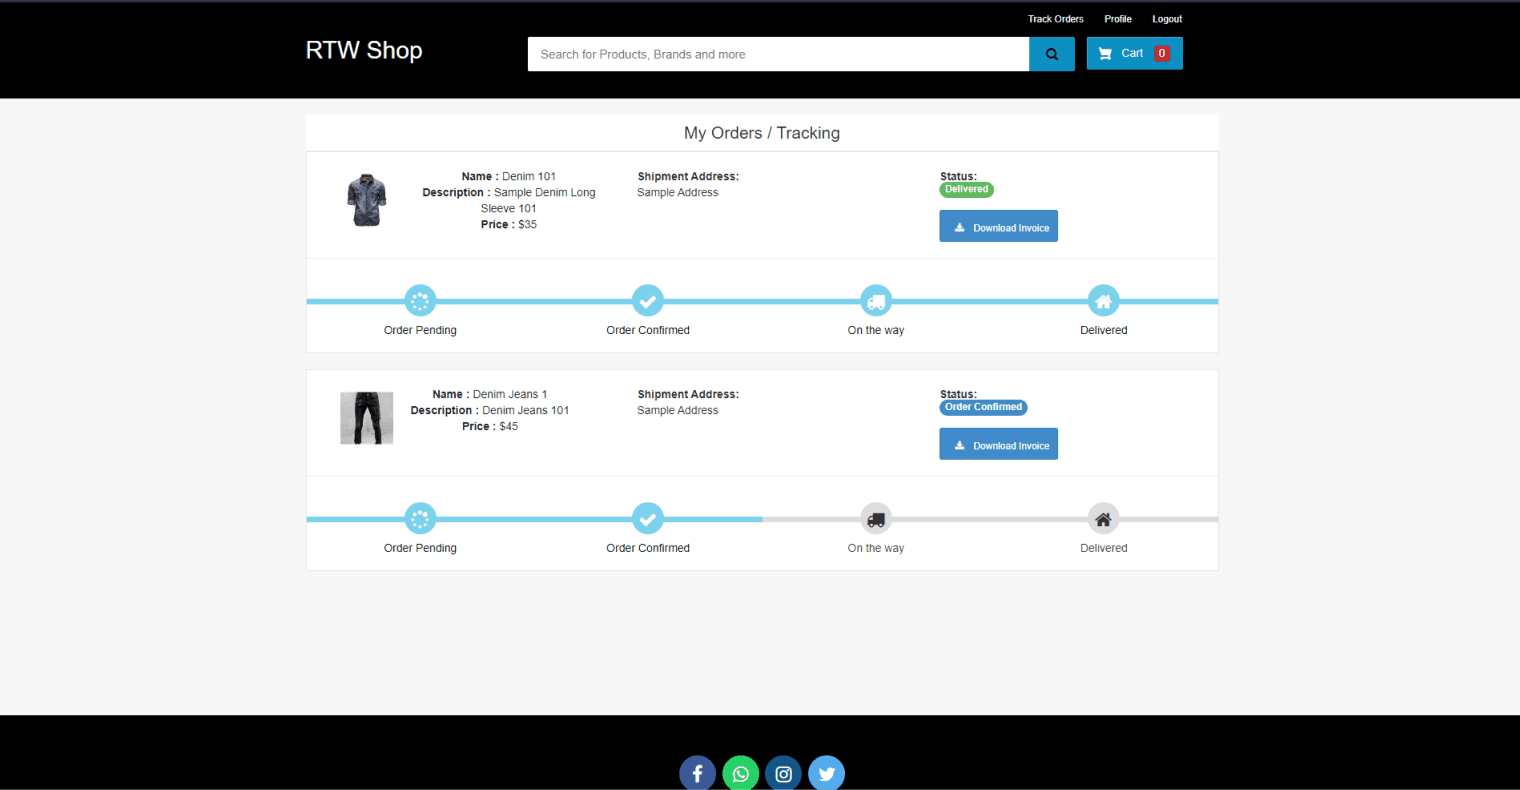Download invoice for Denim 101 order

tap(998, 227)
